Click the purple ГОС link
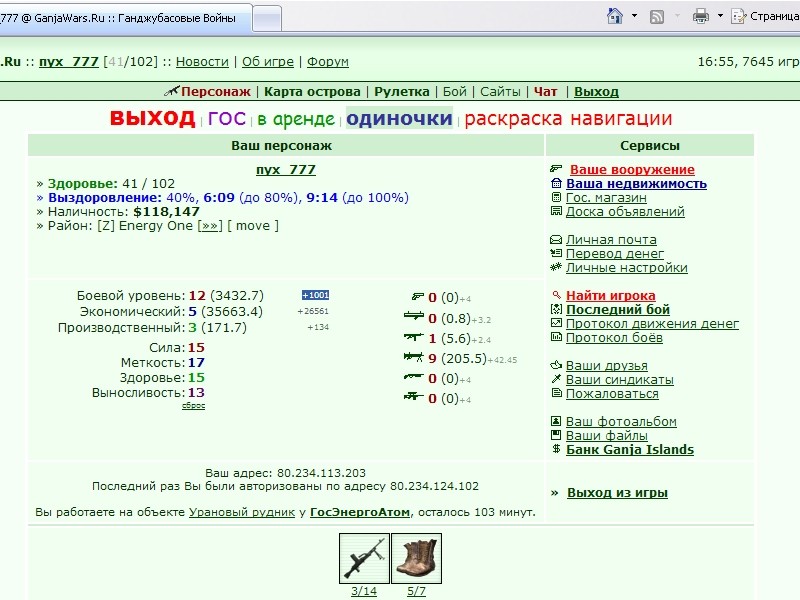Screen dimensions: 800x600 coord(227,119)
